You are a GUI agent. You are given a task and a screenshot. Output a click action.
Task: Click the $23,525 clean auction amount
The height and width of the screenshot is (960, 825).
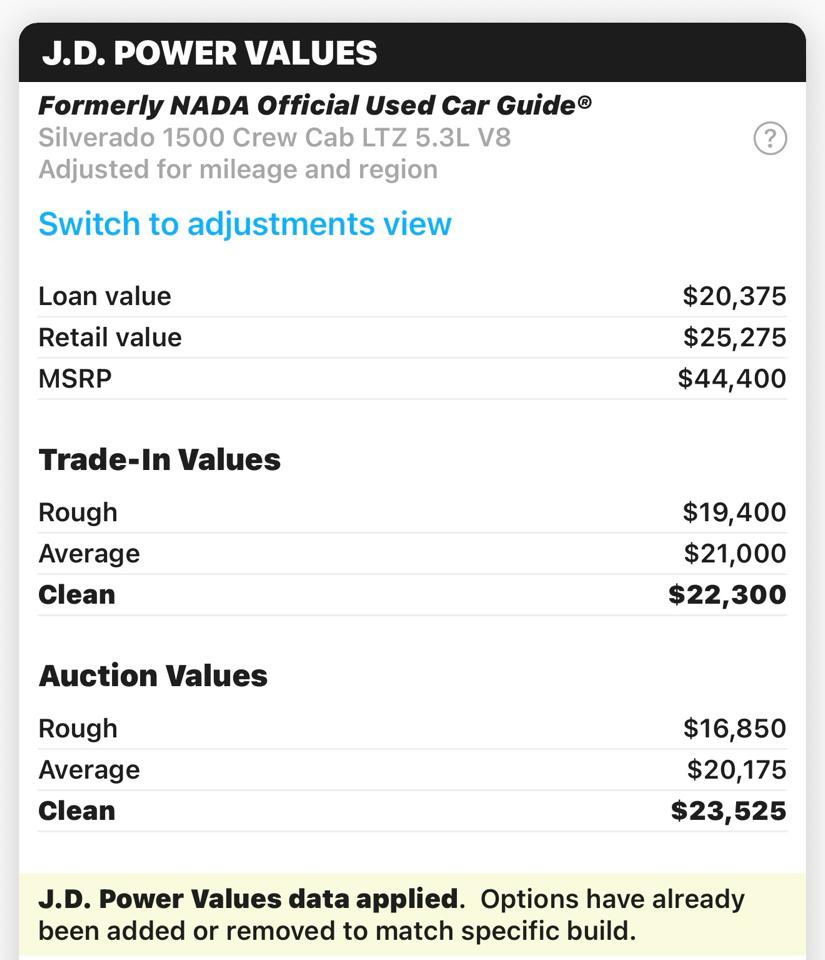(728, 811)
